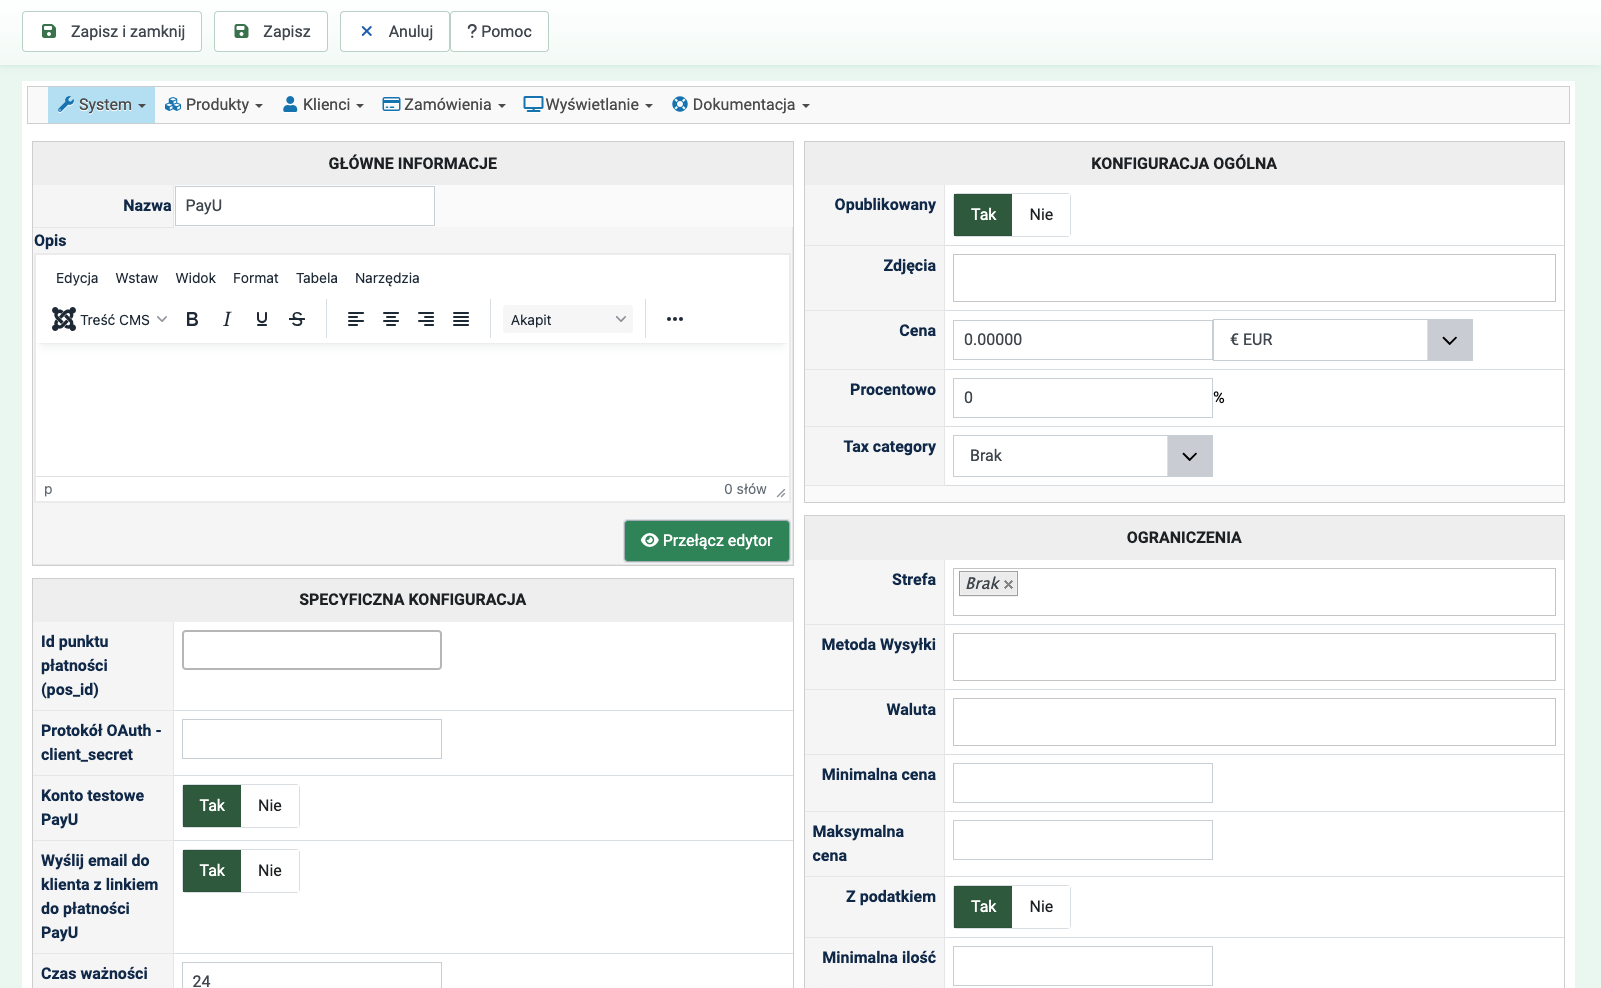Remove the Brak tag from Strefa

coord(1008,585)
